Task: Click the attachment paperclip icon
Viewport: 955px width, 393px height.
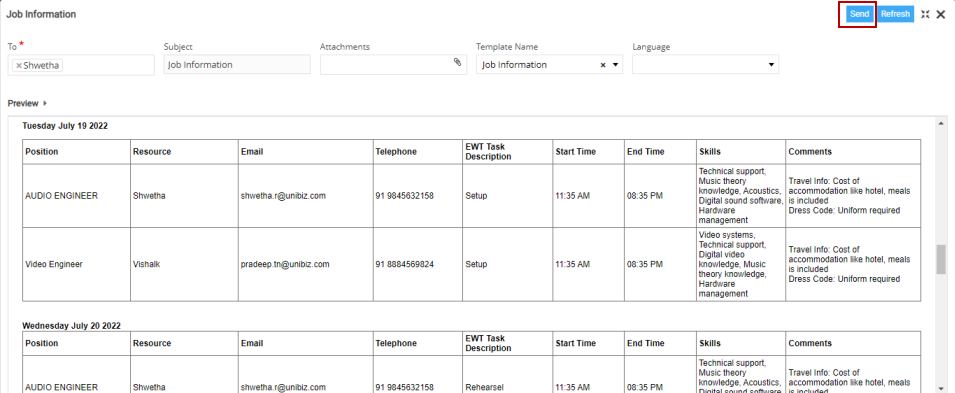Action: pyautogui.click(x=457, y=62)
